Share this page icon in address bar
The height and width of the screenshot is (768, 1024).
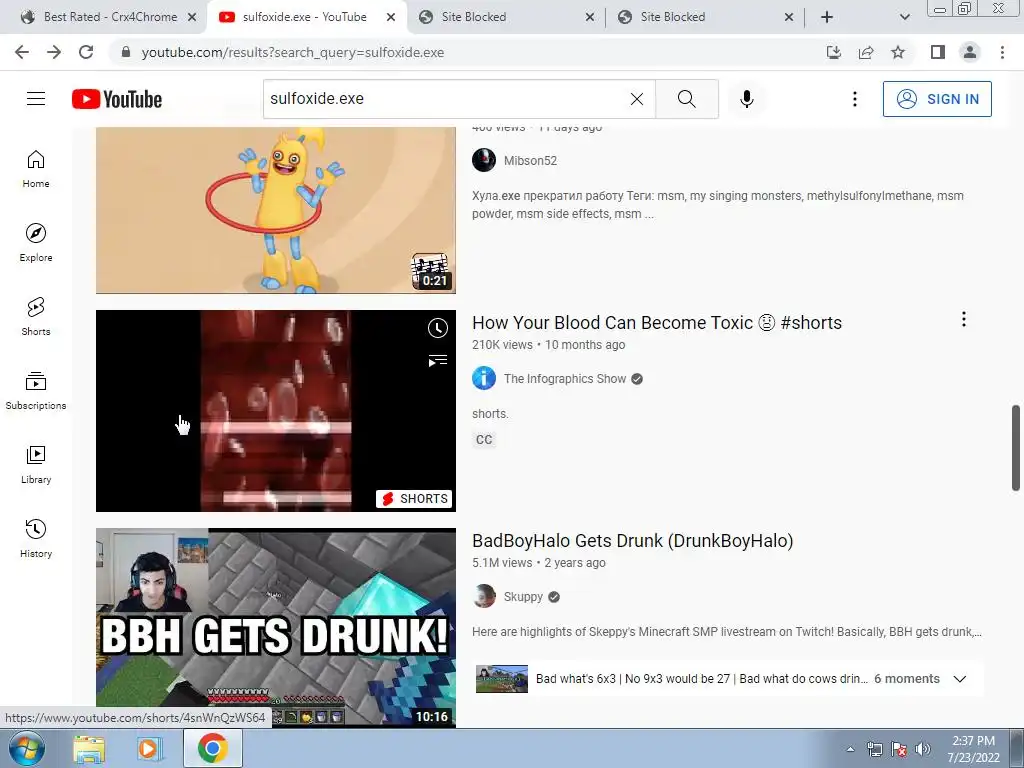[x=866, y=52]
